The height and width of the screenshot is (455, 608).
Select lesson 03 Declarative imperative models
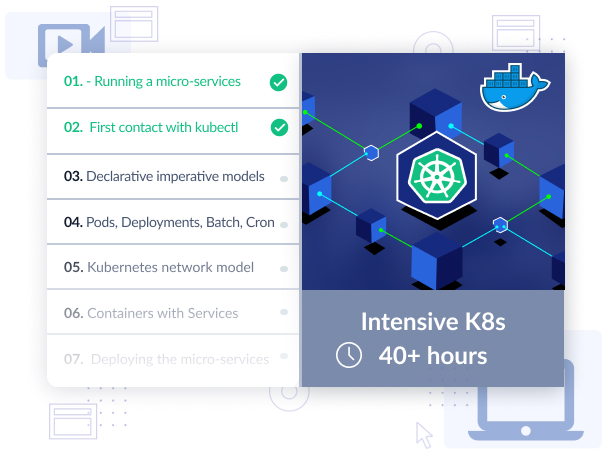click(x=173, y=176)
